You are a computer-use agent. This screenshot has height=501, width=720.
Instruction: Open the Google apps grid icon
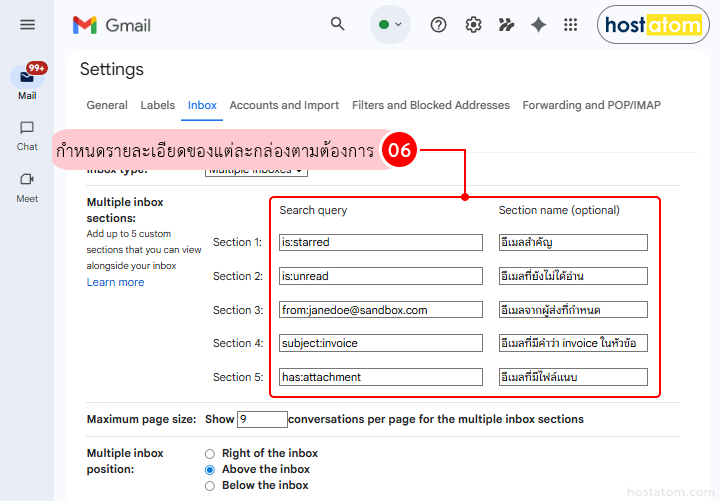point(570,24)
